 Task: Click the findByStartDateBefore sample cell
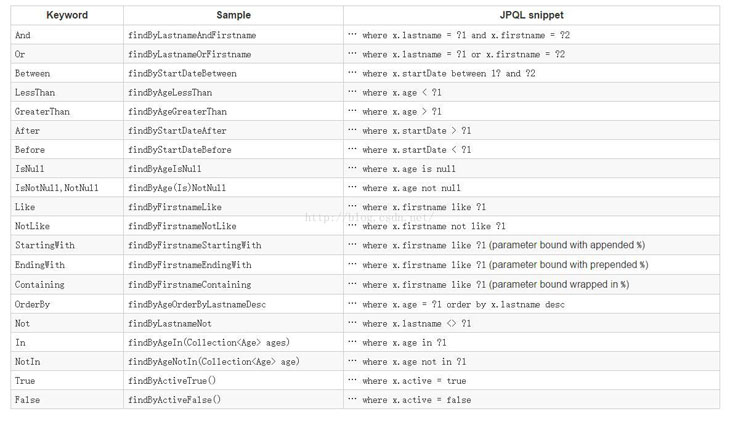tap(179, 150)
